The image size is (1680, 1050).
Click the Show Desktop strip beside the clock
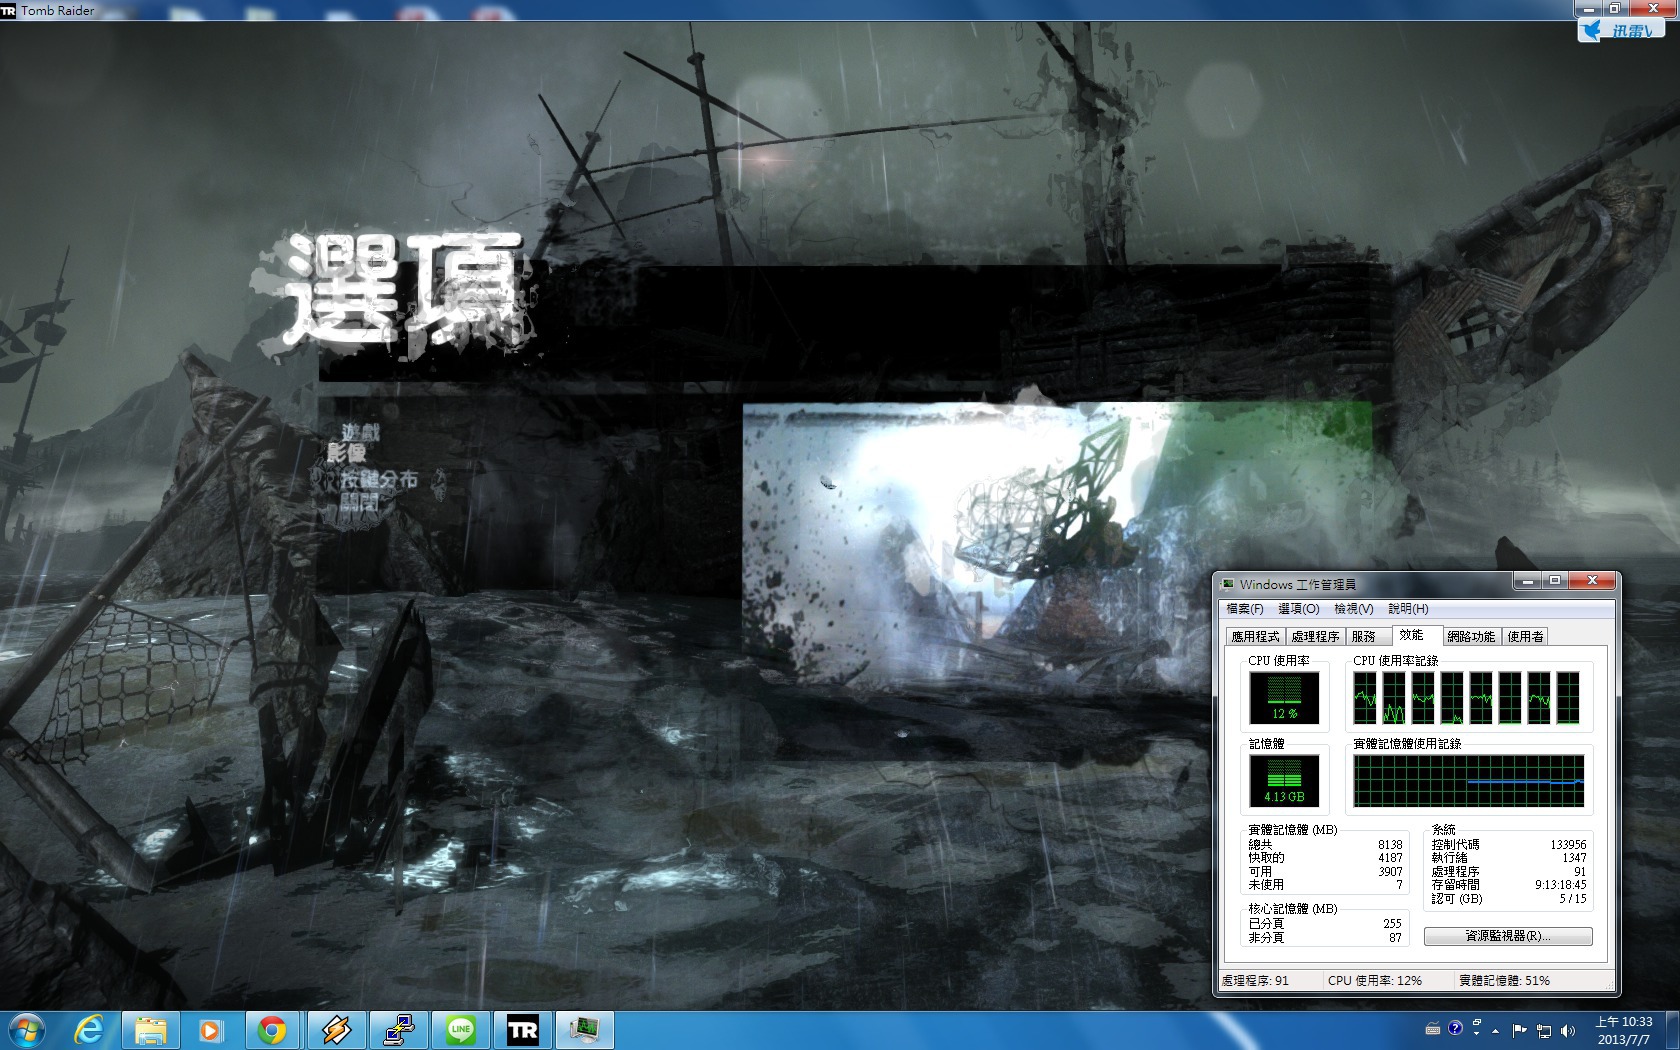coord(1672,1030)
